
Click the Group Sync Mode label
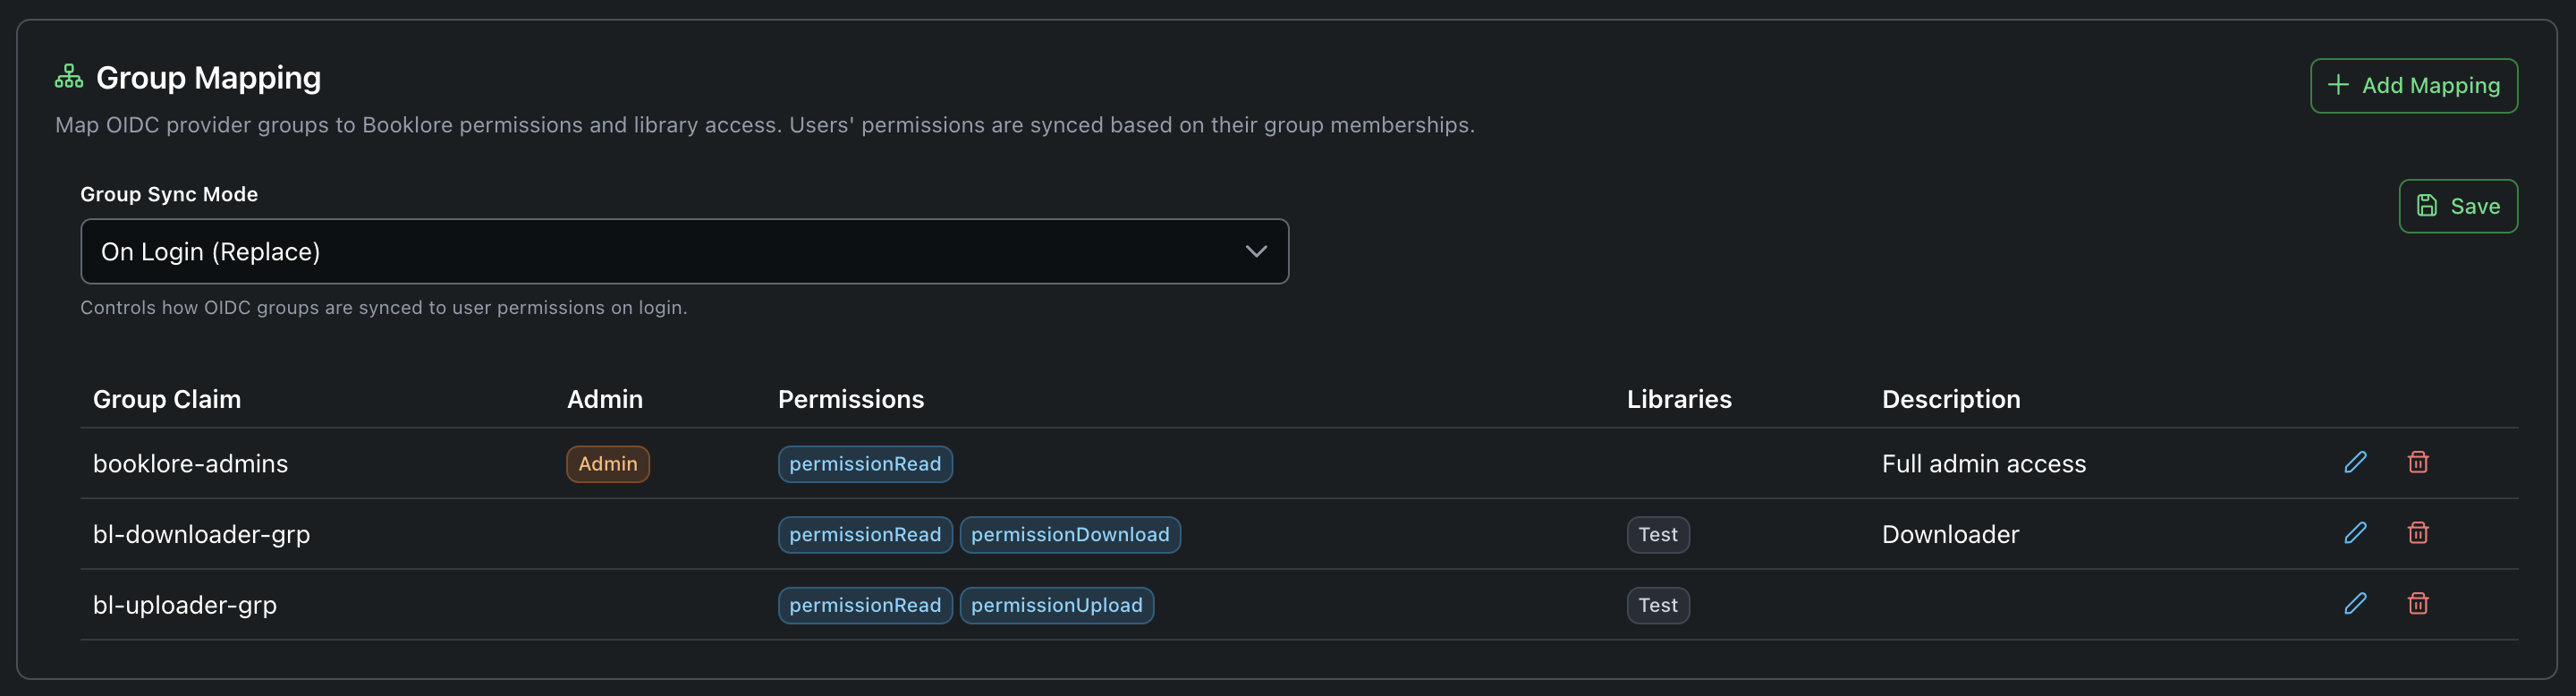pos(169,194)
